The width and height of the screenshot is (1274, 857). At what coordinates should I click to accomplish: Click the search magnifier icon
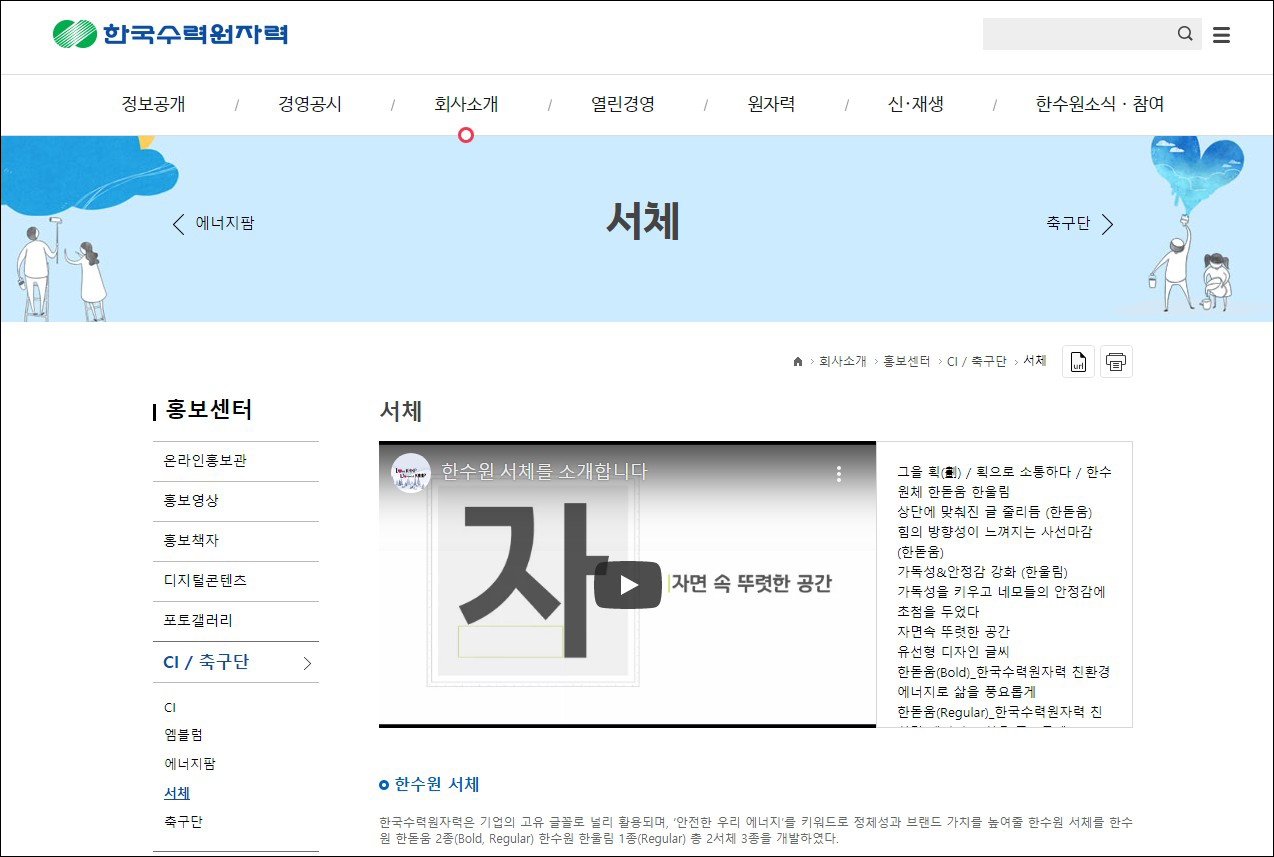1185,34
